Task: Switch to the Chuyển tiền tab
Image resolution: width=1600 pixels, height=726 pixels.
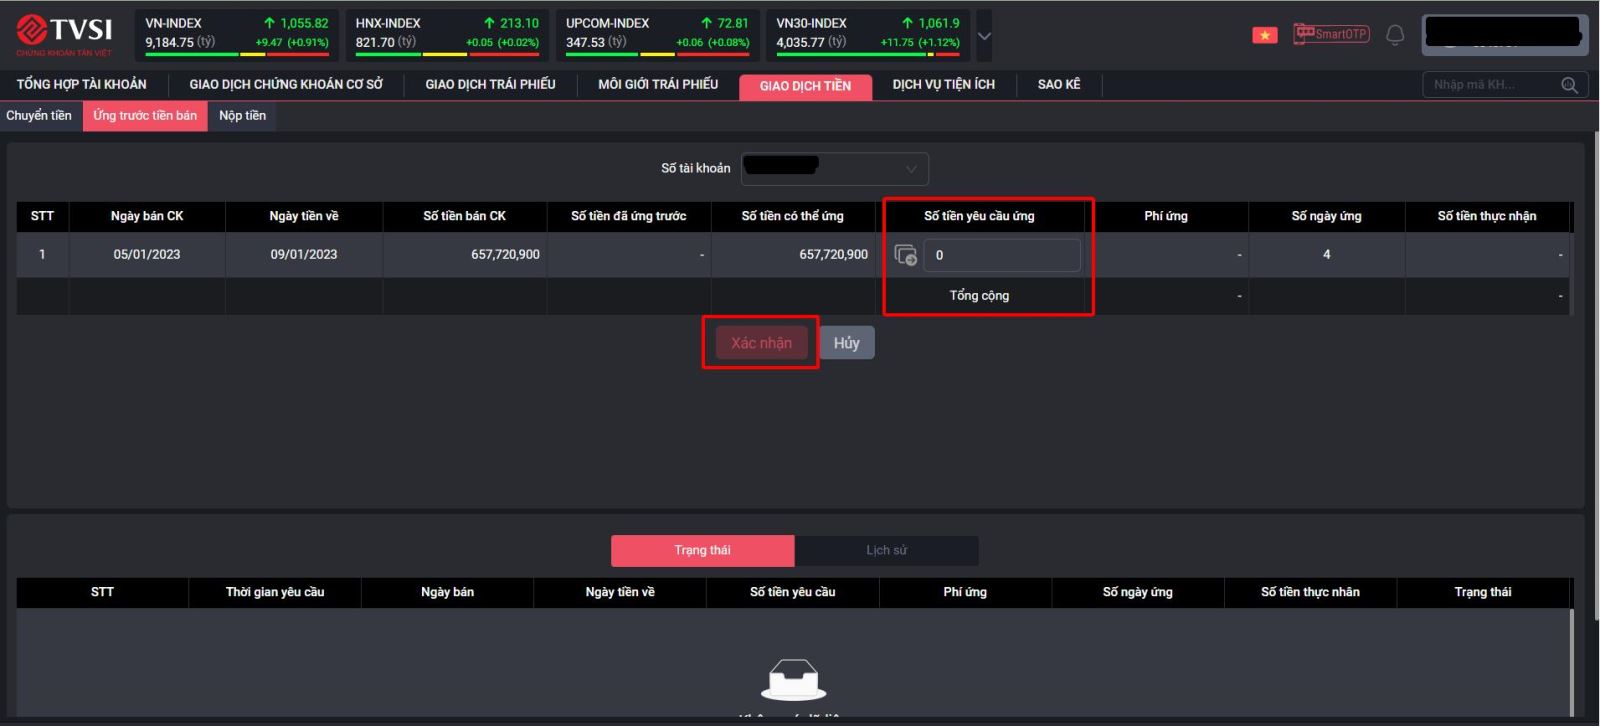Action: [39, 116]
